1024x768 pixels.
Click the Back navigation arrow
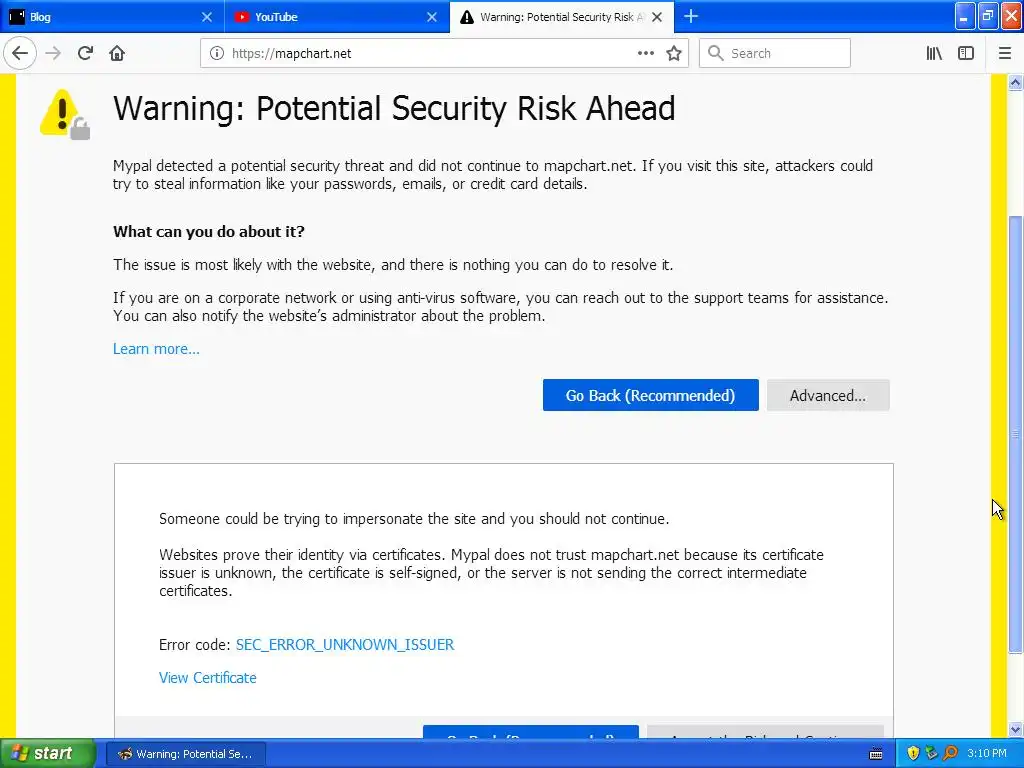pyautogui.click(x=20, y=54)
